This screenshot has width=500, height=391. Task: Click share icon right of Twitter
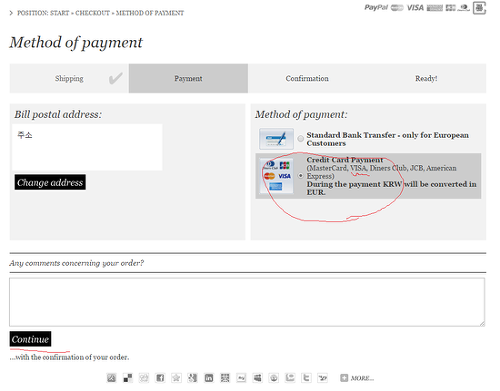(x=322, y=378)
